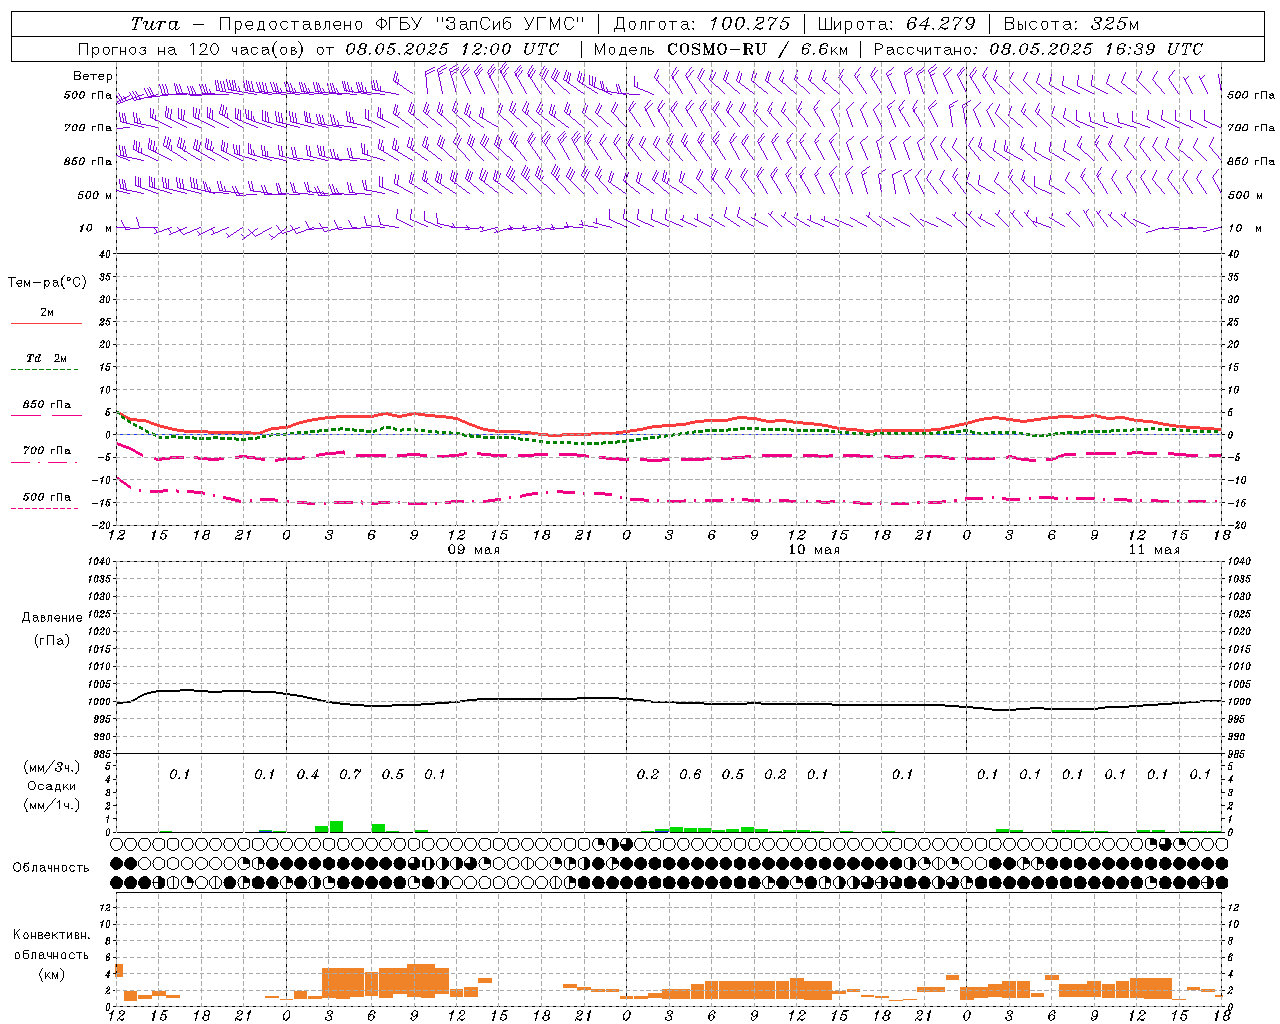
Task: Click the "Td 2м" dew point legend label
Action: pos(47,358)
